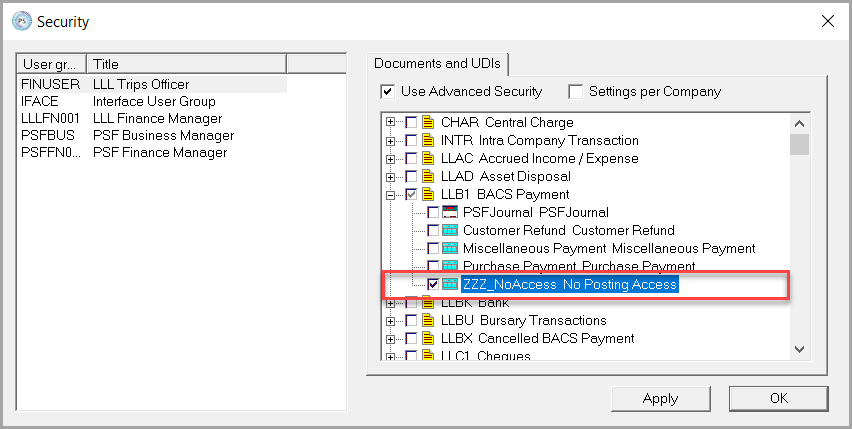The height and width of the screenshot is (429, 852).
Task: Expand the LLBU Bursary Transactions node
Action: 390,321
